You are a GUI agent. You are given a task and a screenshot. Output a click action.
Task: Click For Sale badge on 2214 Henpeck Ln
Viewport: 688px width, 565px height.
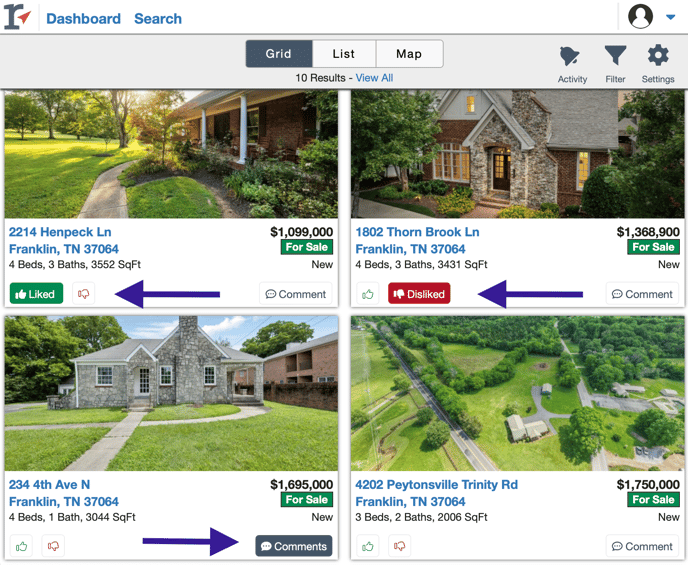click(x=307, y=247)
